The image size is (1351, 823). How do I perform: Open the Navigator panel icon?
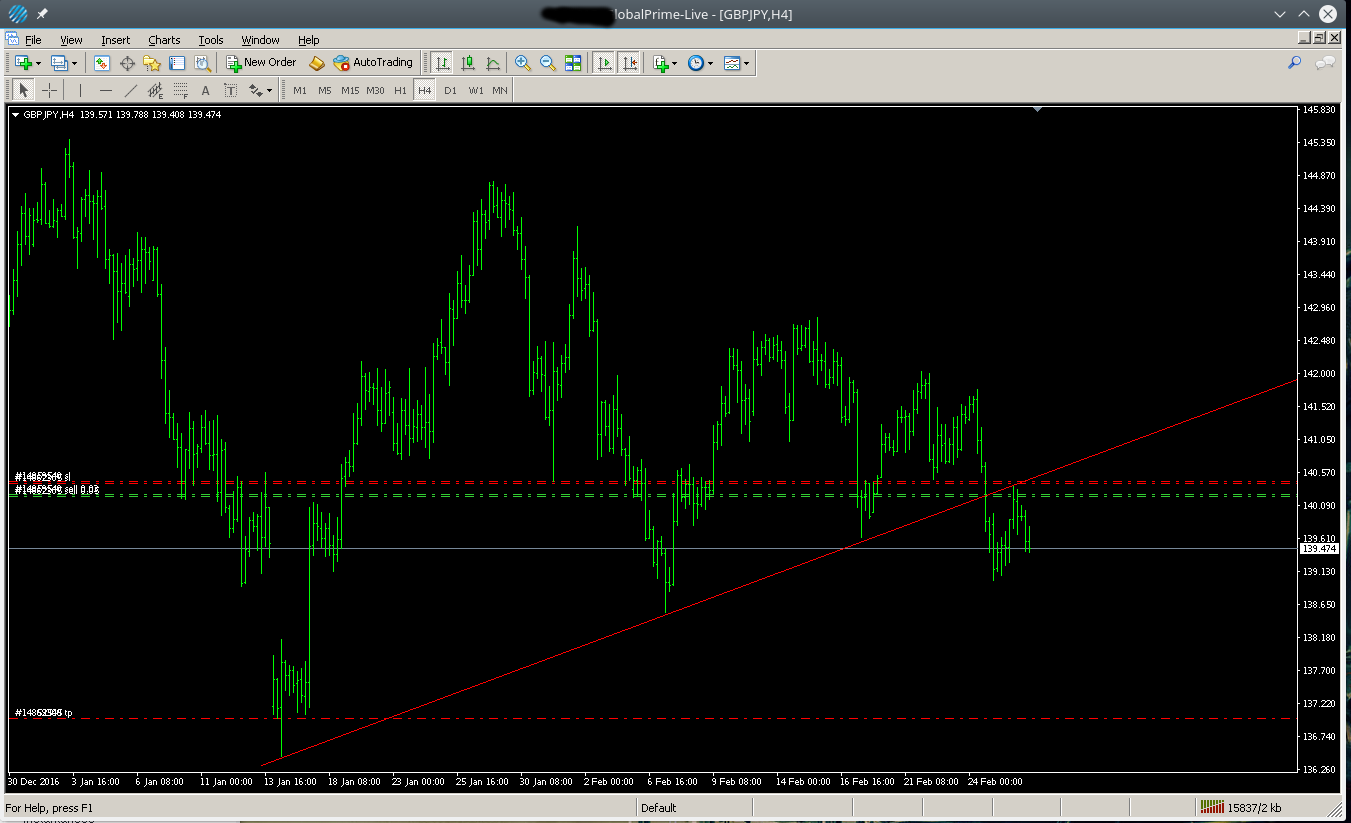tap(152, 62)
